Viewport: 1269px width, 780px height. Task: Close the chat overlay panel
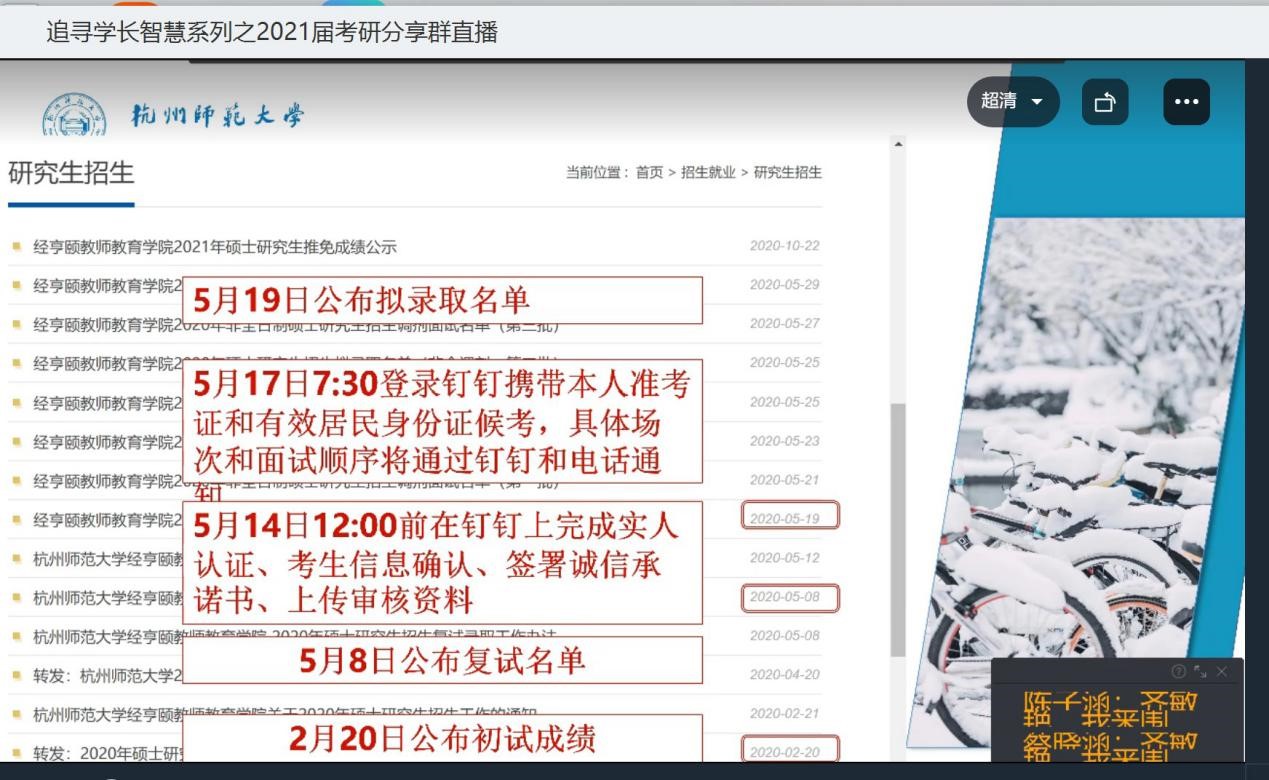(x=1222, y=672)
